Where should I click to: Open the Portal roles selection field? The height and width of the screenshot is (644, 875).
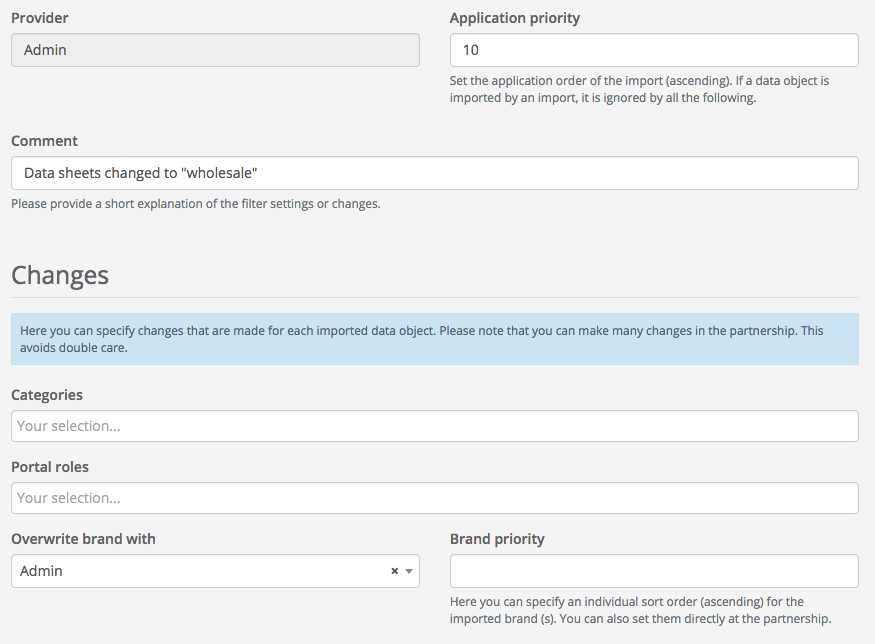[434, 498]
